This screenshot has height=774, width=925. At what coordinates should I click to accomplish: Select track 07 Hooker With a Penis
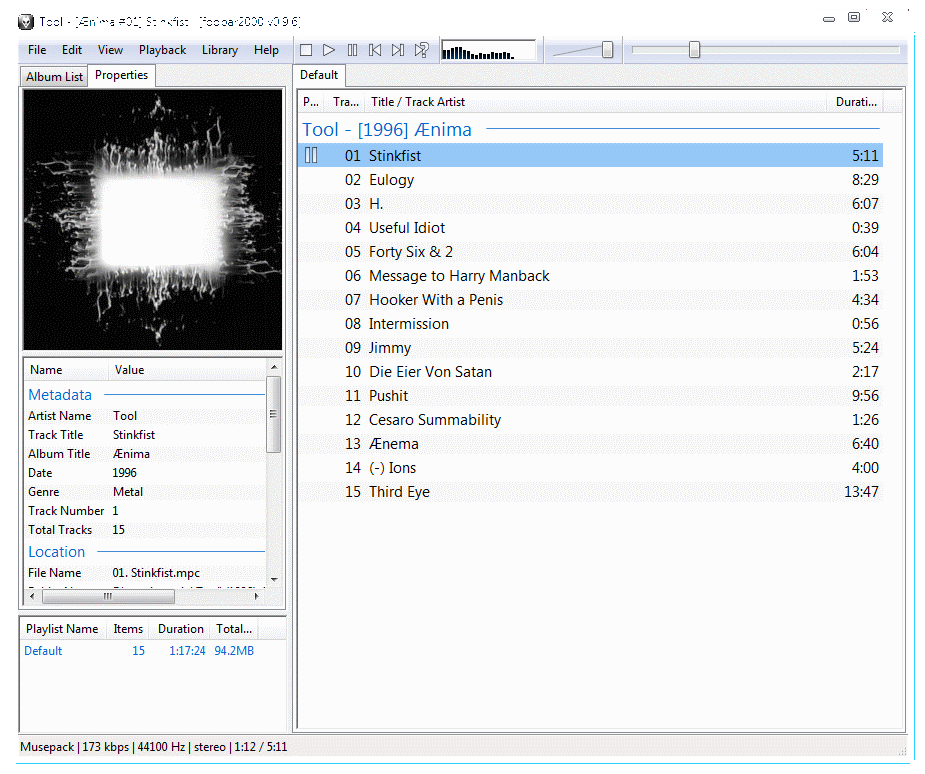click(x=590, y=300)
